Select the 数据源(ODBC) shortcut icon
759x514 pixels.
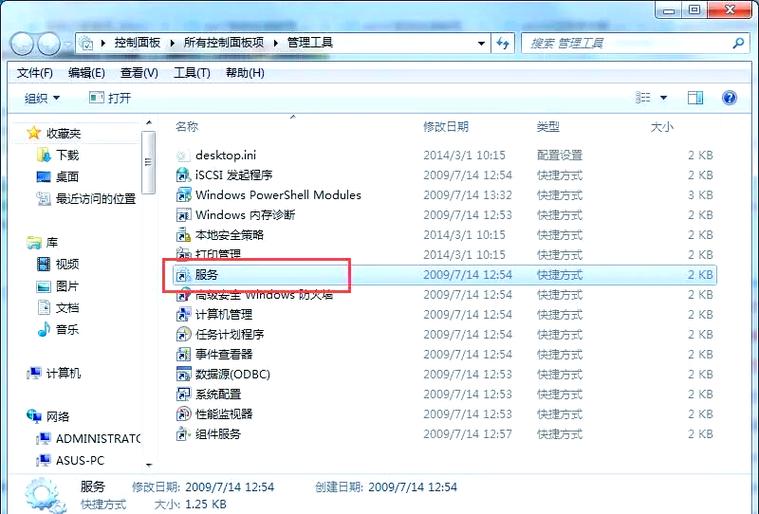[183, 374]
